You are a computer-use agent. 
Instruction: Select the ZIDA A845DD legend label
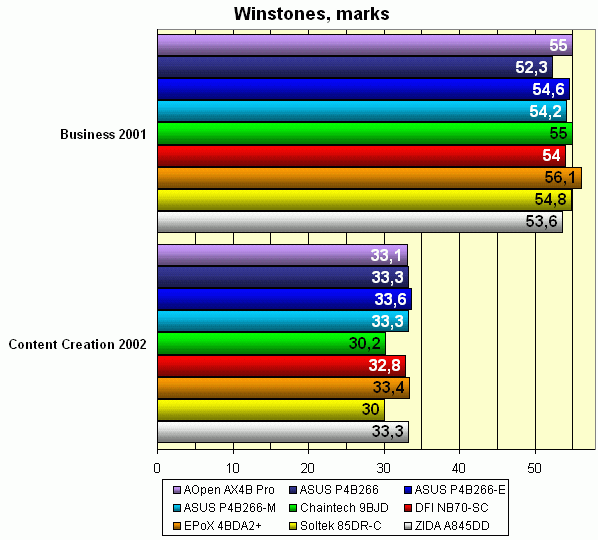452,526
